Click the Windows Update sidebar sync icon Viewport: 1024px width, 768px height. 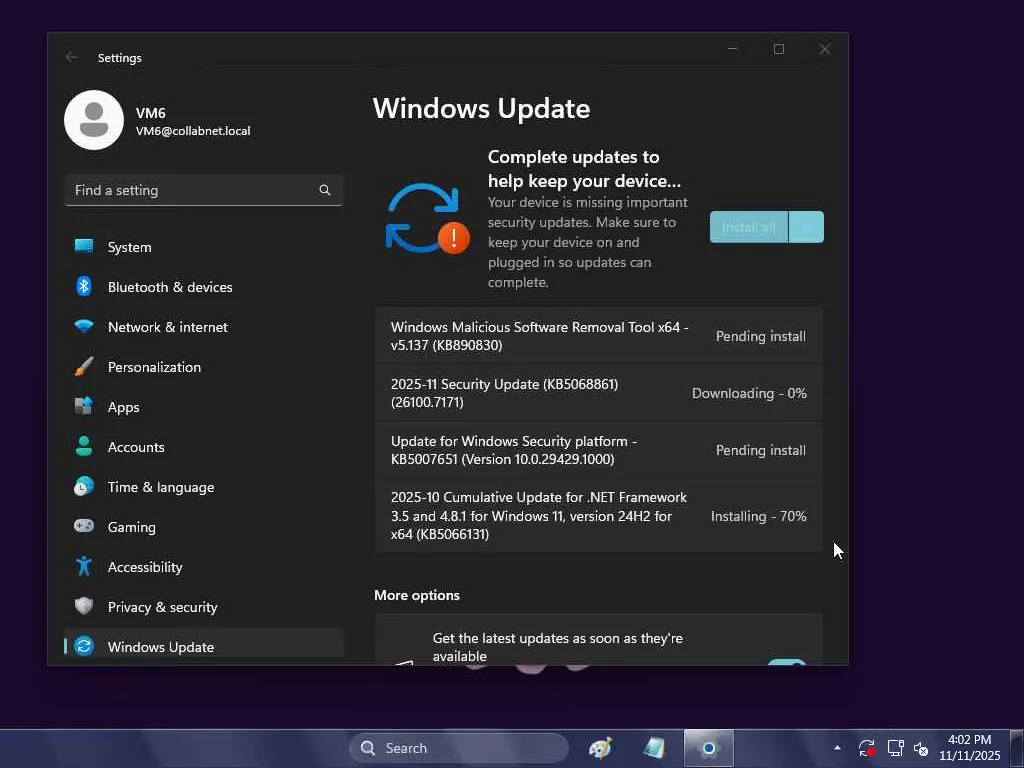[84, 646]
